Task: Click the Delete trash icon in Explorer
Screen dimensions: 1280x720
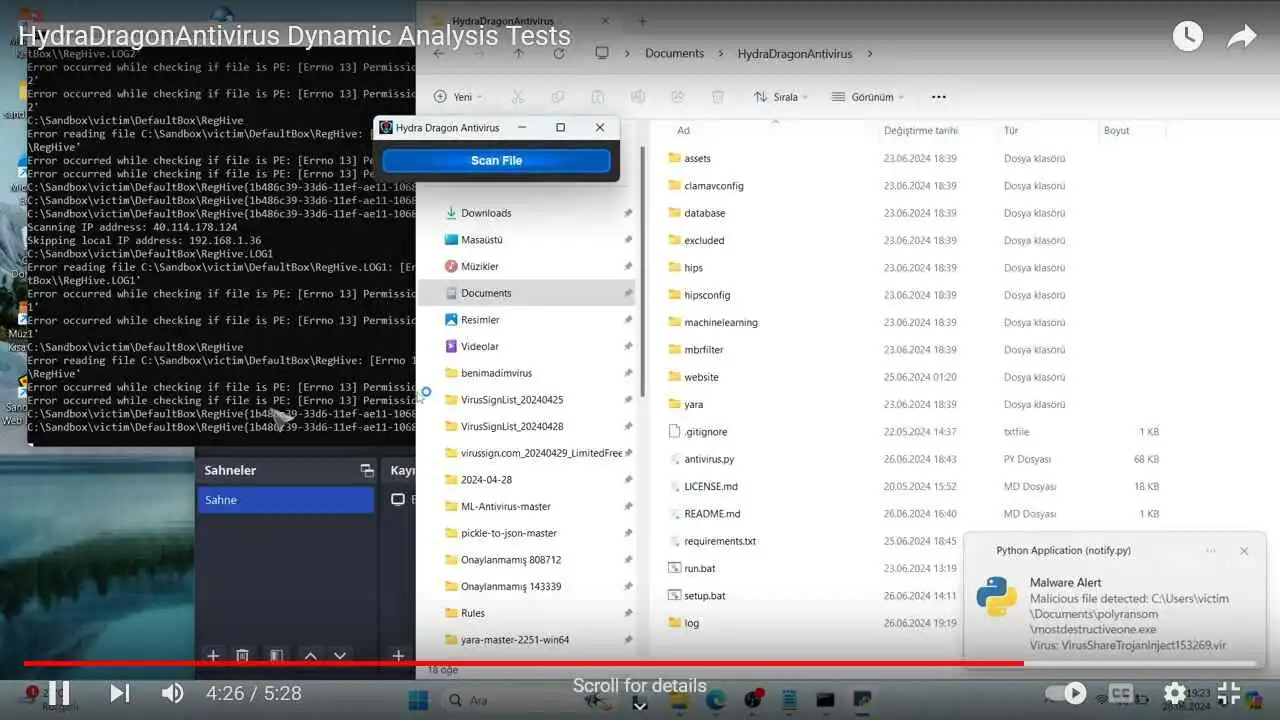Action: (x=717, y=97)
